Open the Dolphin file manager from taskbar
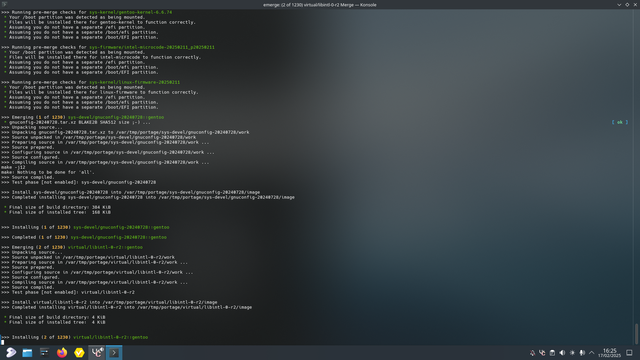This screenshot has width=640, height=360. coord(27,353)
